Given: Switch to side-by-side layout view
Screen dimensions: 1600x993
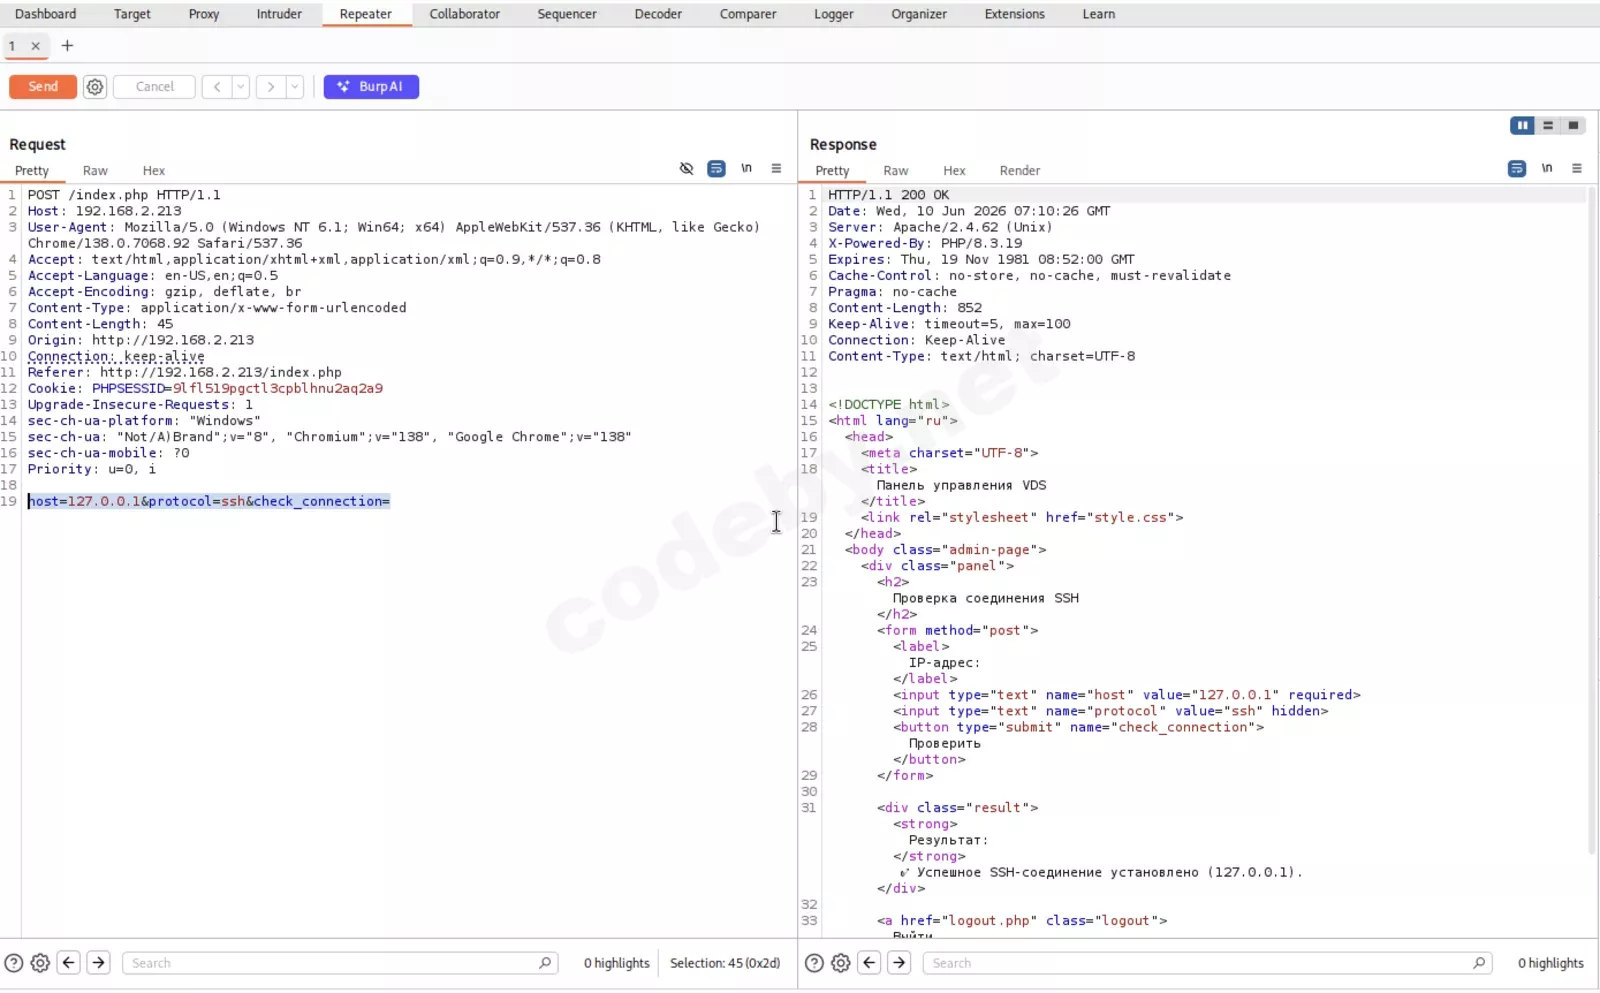Looking at the screenshot, I should [1522, 125].
